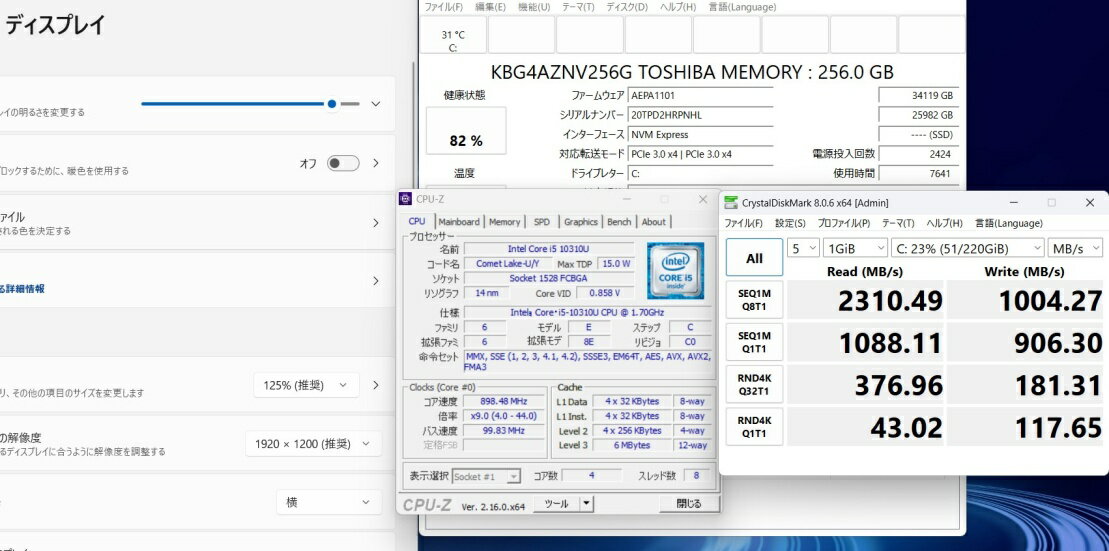Image resolution: width=1109 pixels, height=551 pixels.
Task: Open the 1GiB test size dropdown
Action: click(854, 247)
